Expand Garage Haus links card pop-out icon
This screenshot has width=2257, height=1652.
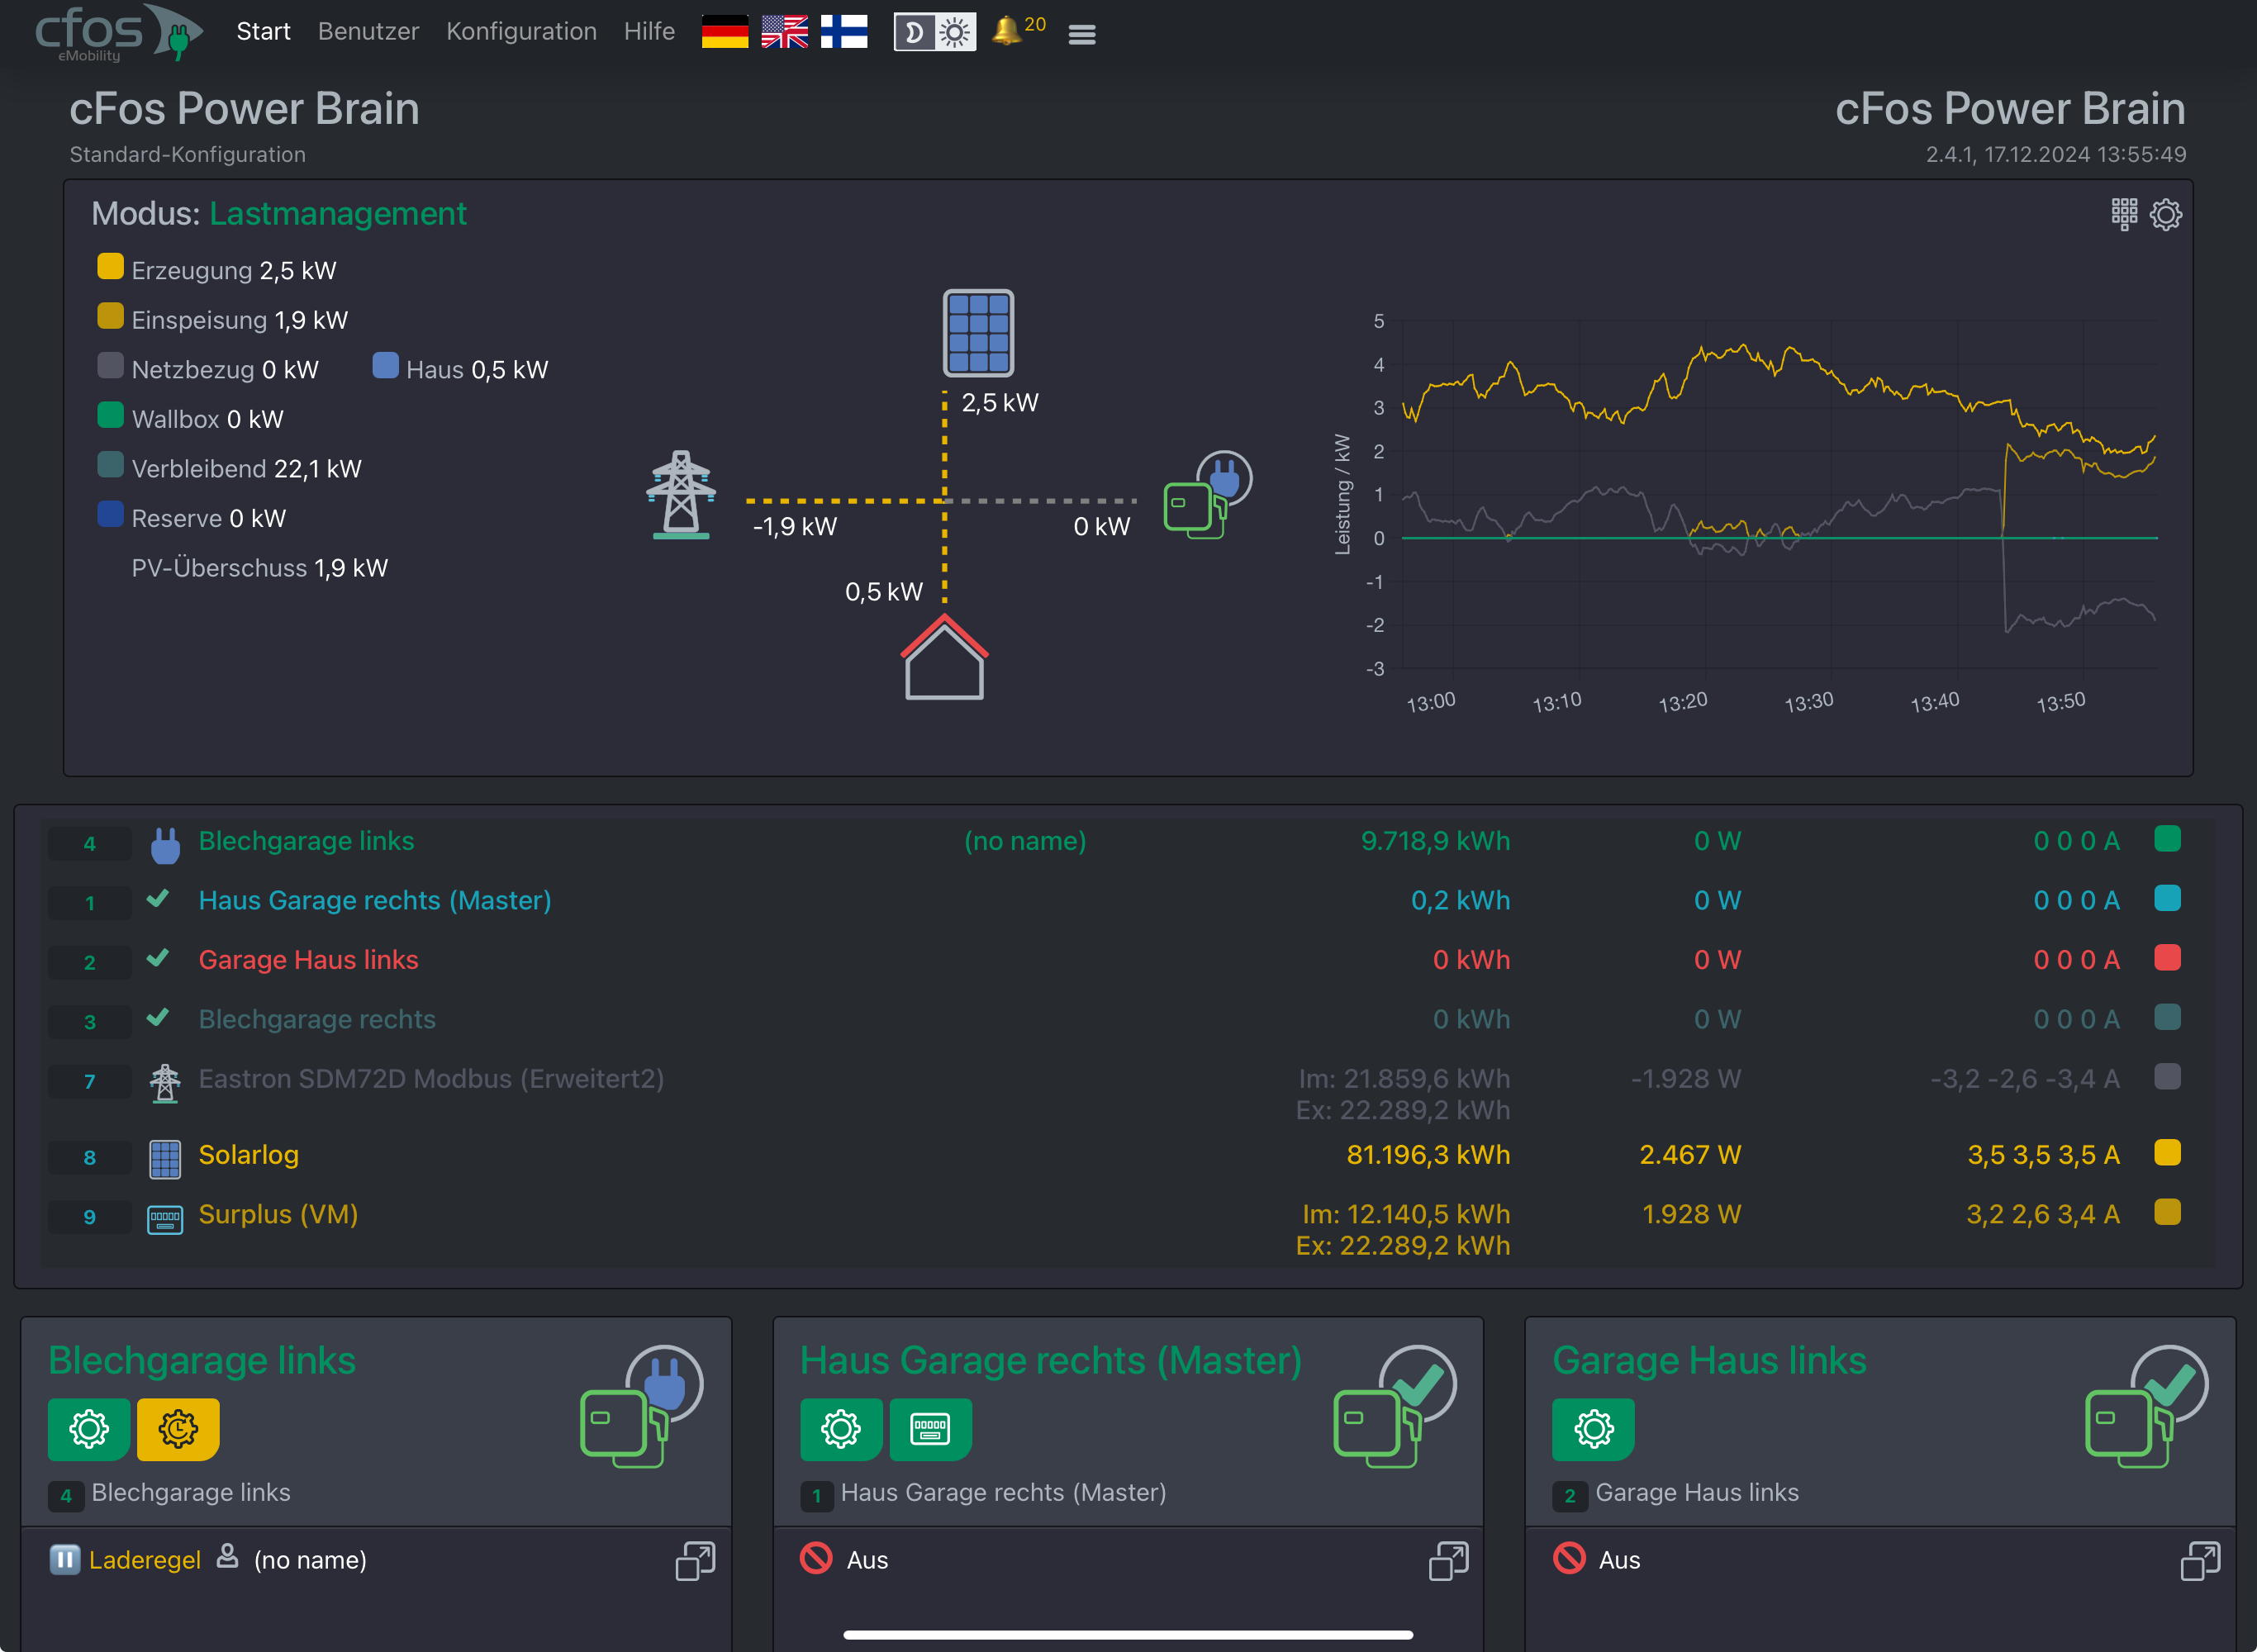pyautogui.click(x=2201, y=1561)
